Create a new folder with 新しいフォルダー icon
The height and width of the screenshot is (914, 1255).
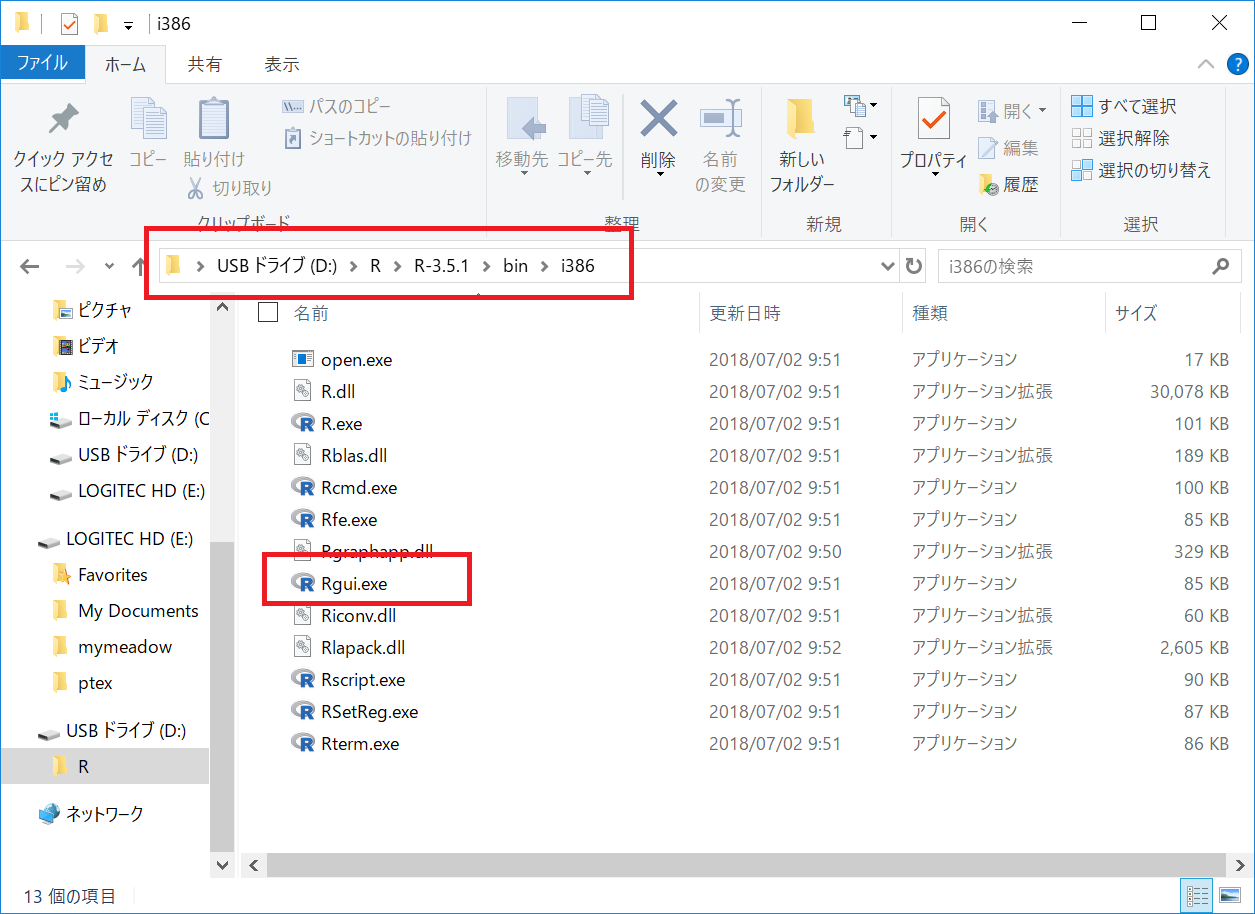point(801,120)
